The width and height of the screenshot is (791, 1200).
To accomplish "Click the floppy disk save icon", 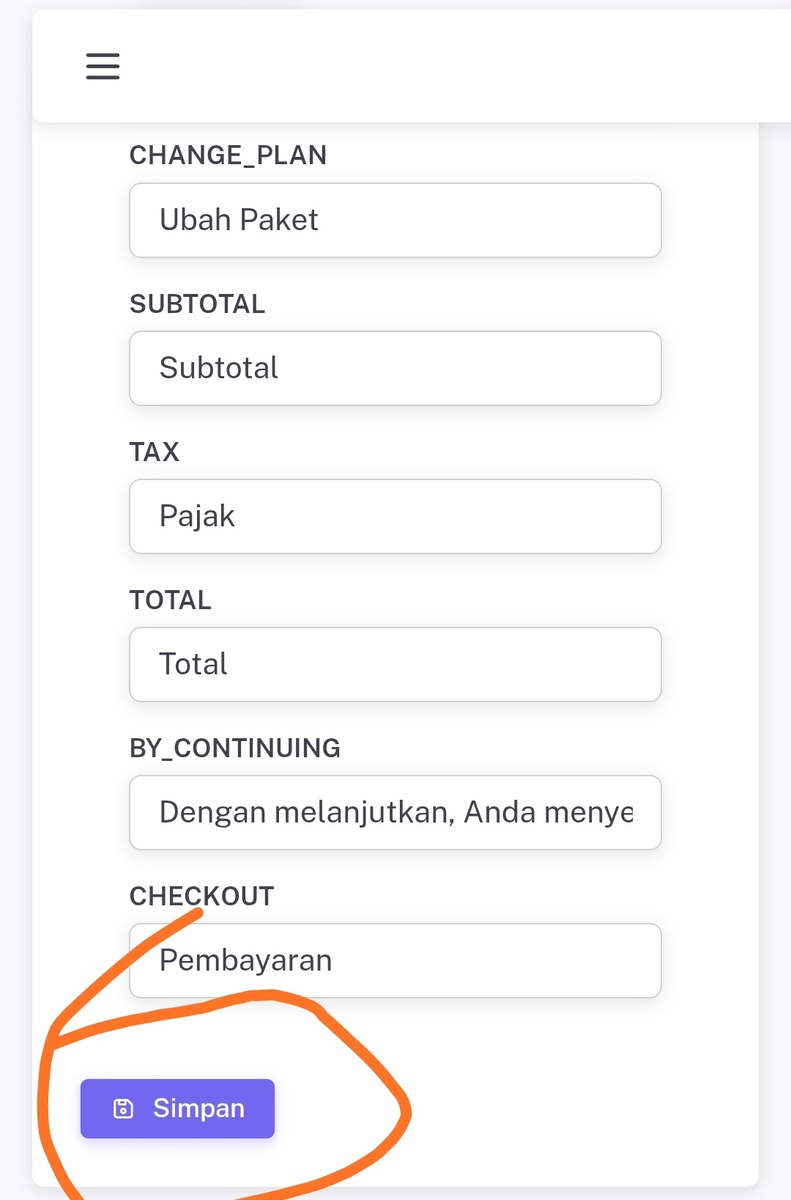I will point(123,1108).
